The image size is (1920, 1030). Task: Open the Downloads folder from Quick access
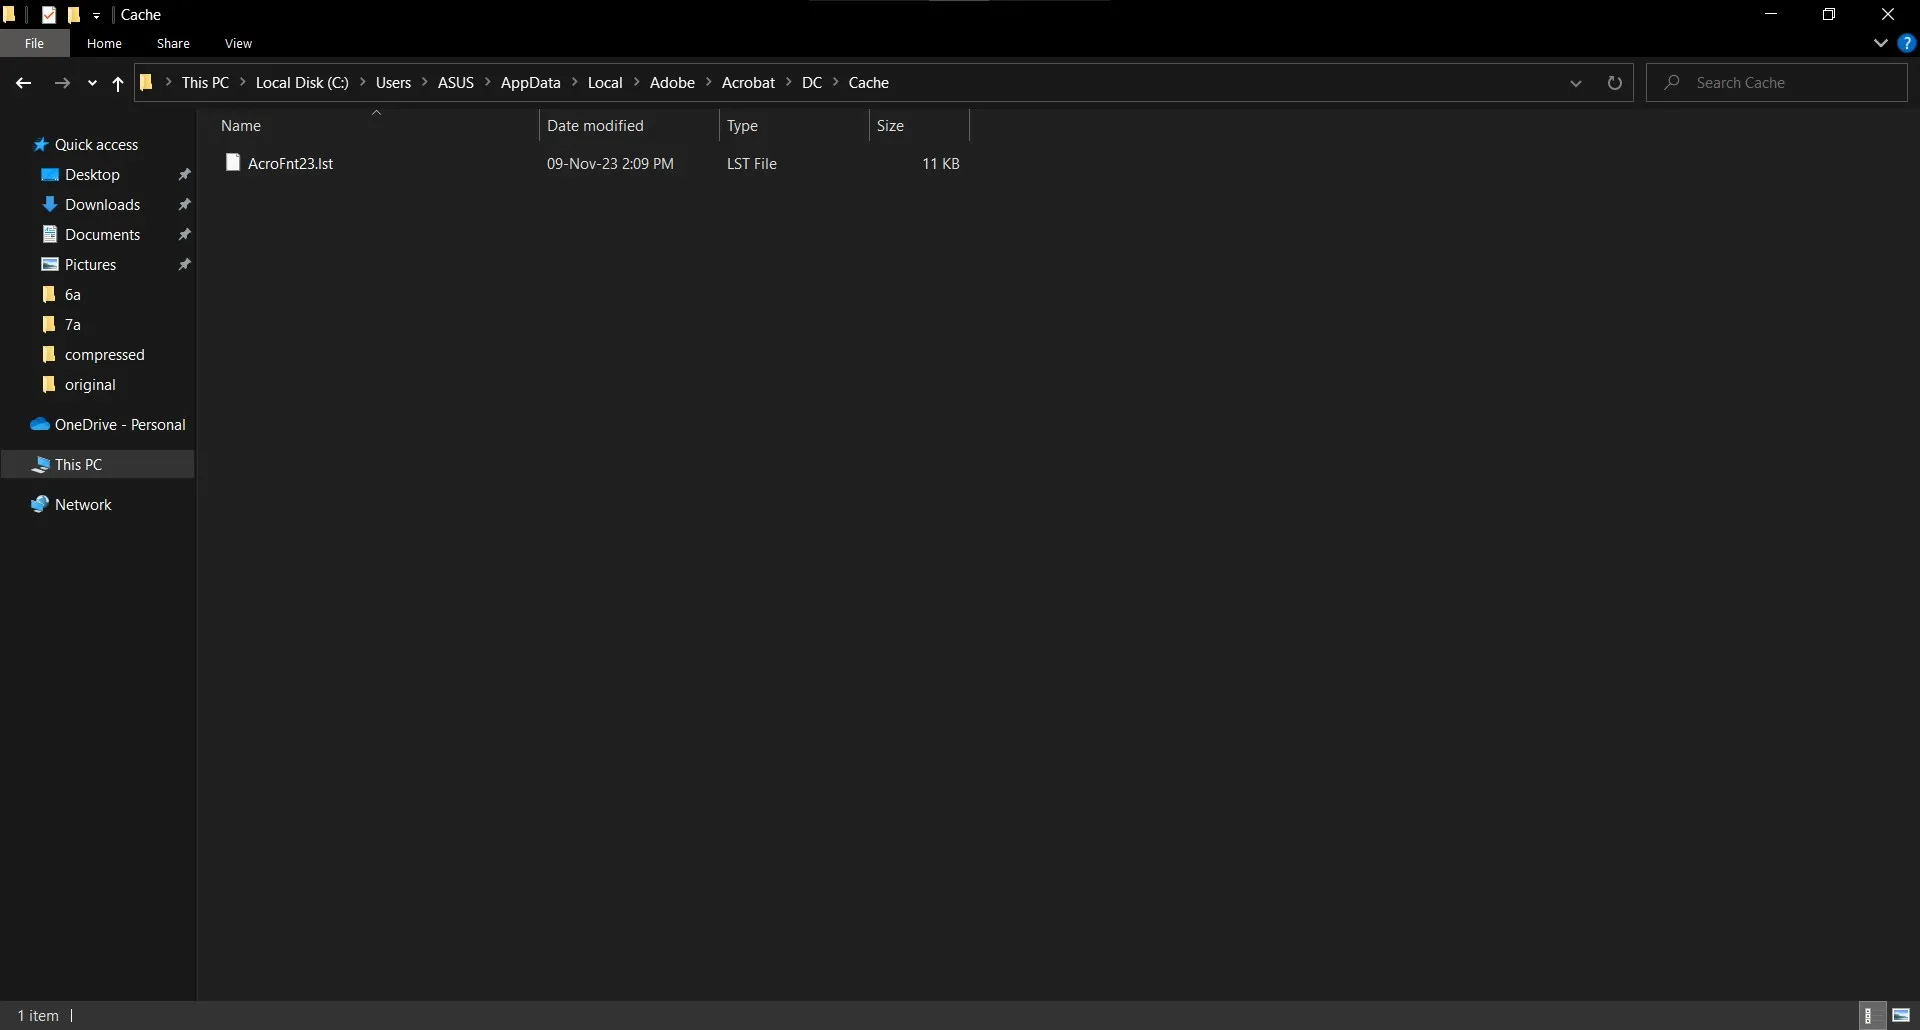[103, 204]
